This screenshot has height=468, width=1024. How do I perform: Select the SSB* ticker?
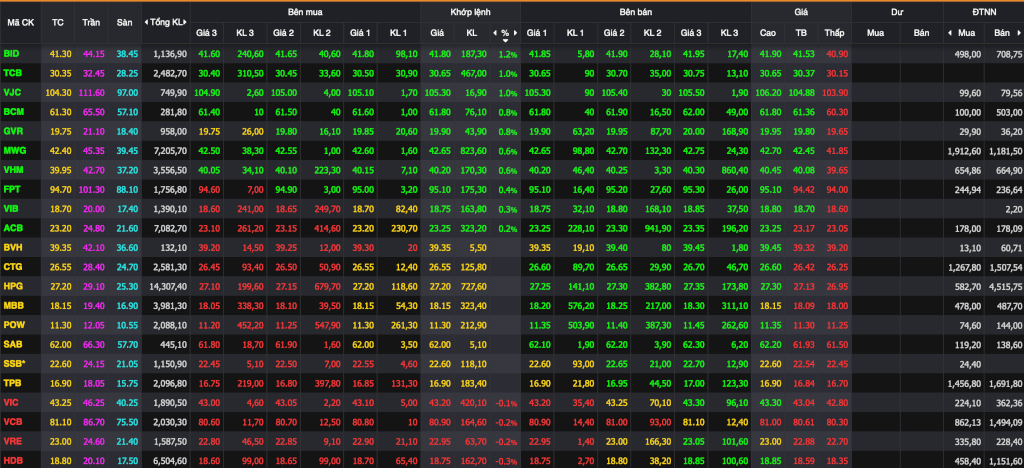coord(14,364)
